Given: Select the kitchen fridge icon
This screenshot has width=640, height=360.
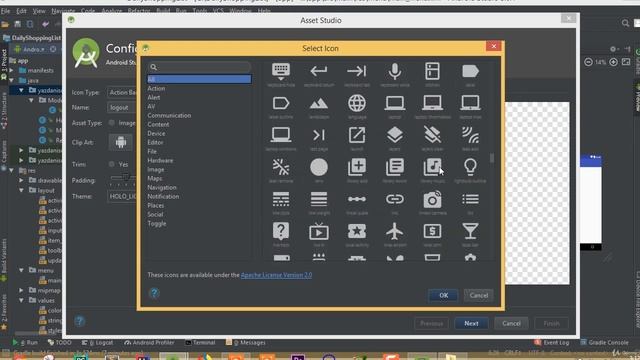Looking at the screenshot, I should click(x=432, y=71).
